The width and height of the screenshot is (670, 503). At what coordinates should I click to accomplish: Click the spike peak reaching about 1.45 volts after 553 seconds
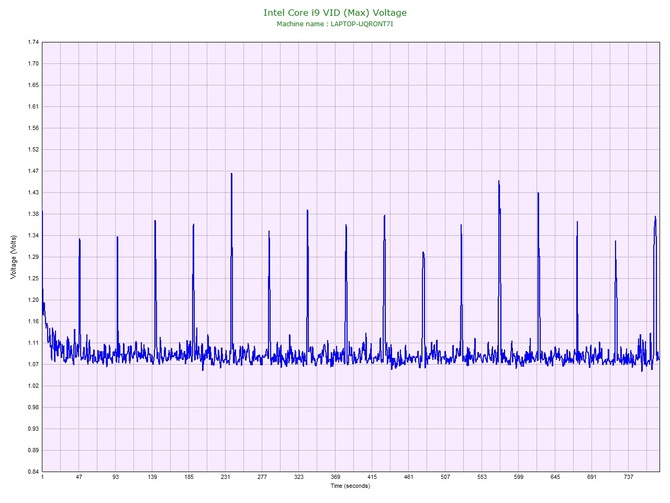(499, 182)
